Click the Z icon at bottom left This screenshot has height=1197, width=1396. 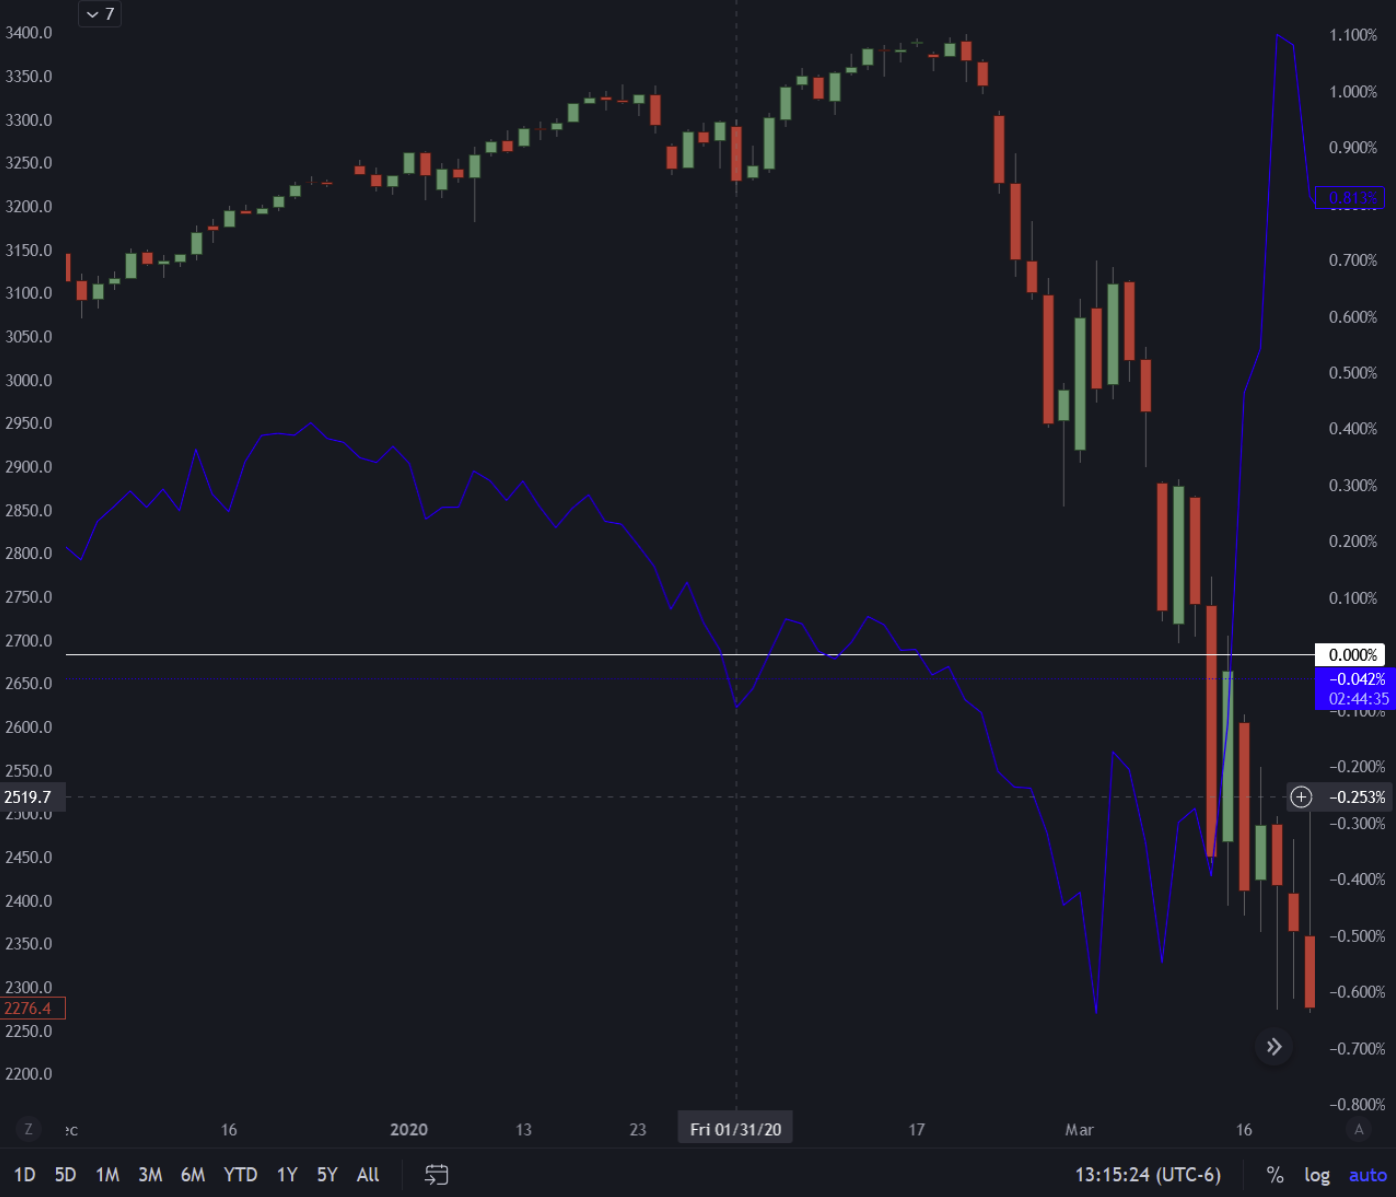click(x=28, y=1129)
